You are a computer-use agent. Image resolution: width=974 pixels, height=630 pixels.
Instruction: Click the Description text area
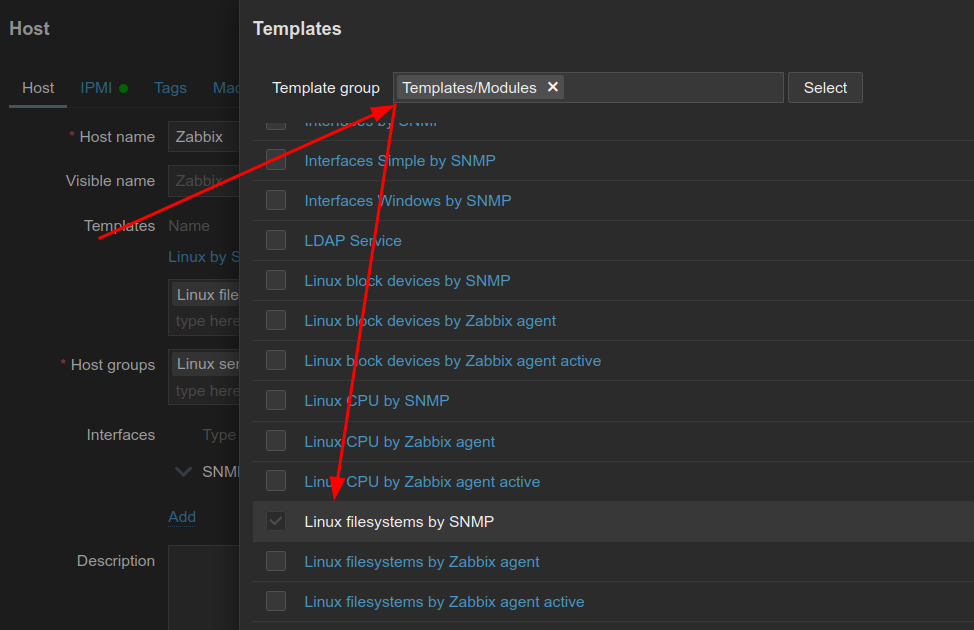pyautogui.click(x=204, y=588)
